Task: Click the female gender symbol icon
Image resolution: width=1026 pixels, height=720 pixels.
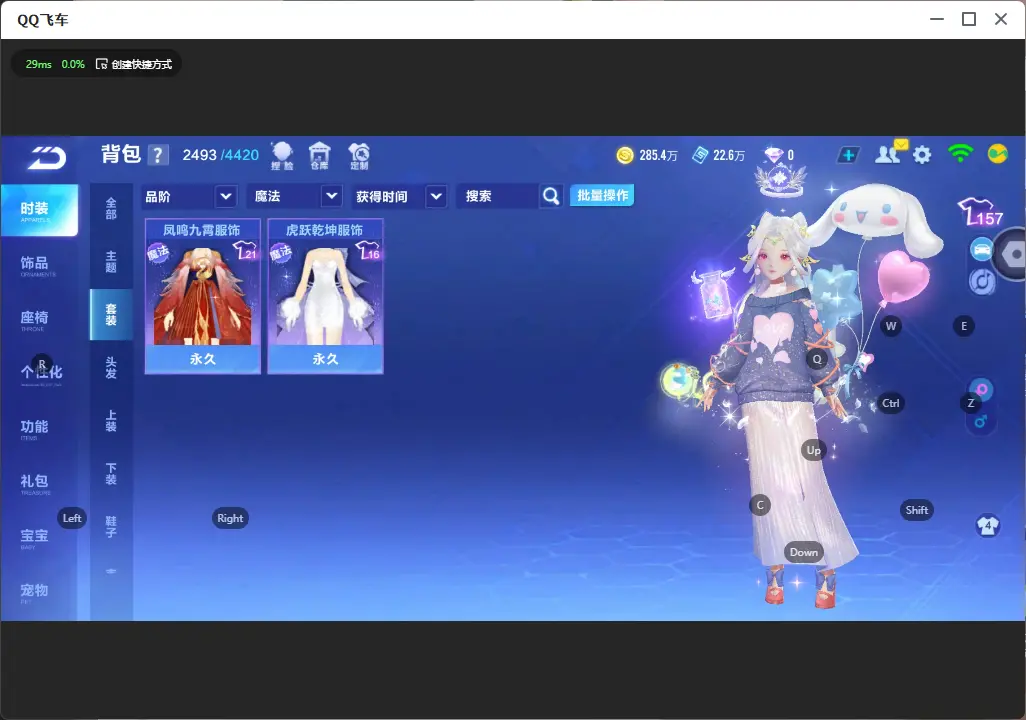Action: click(x=982, y=389)
